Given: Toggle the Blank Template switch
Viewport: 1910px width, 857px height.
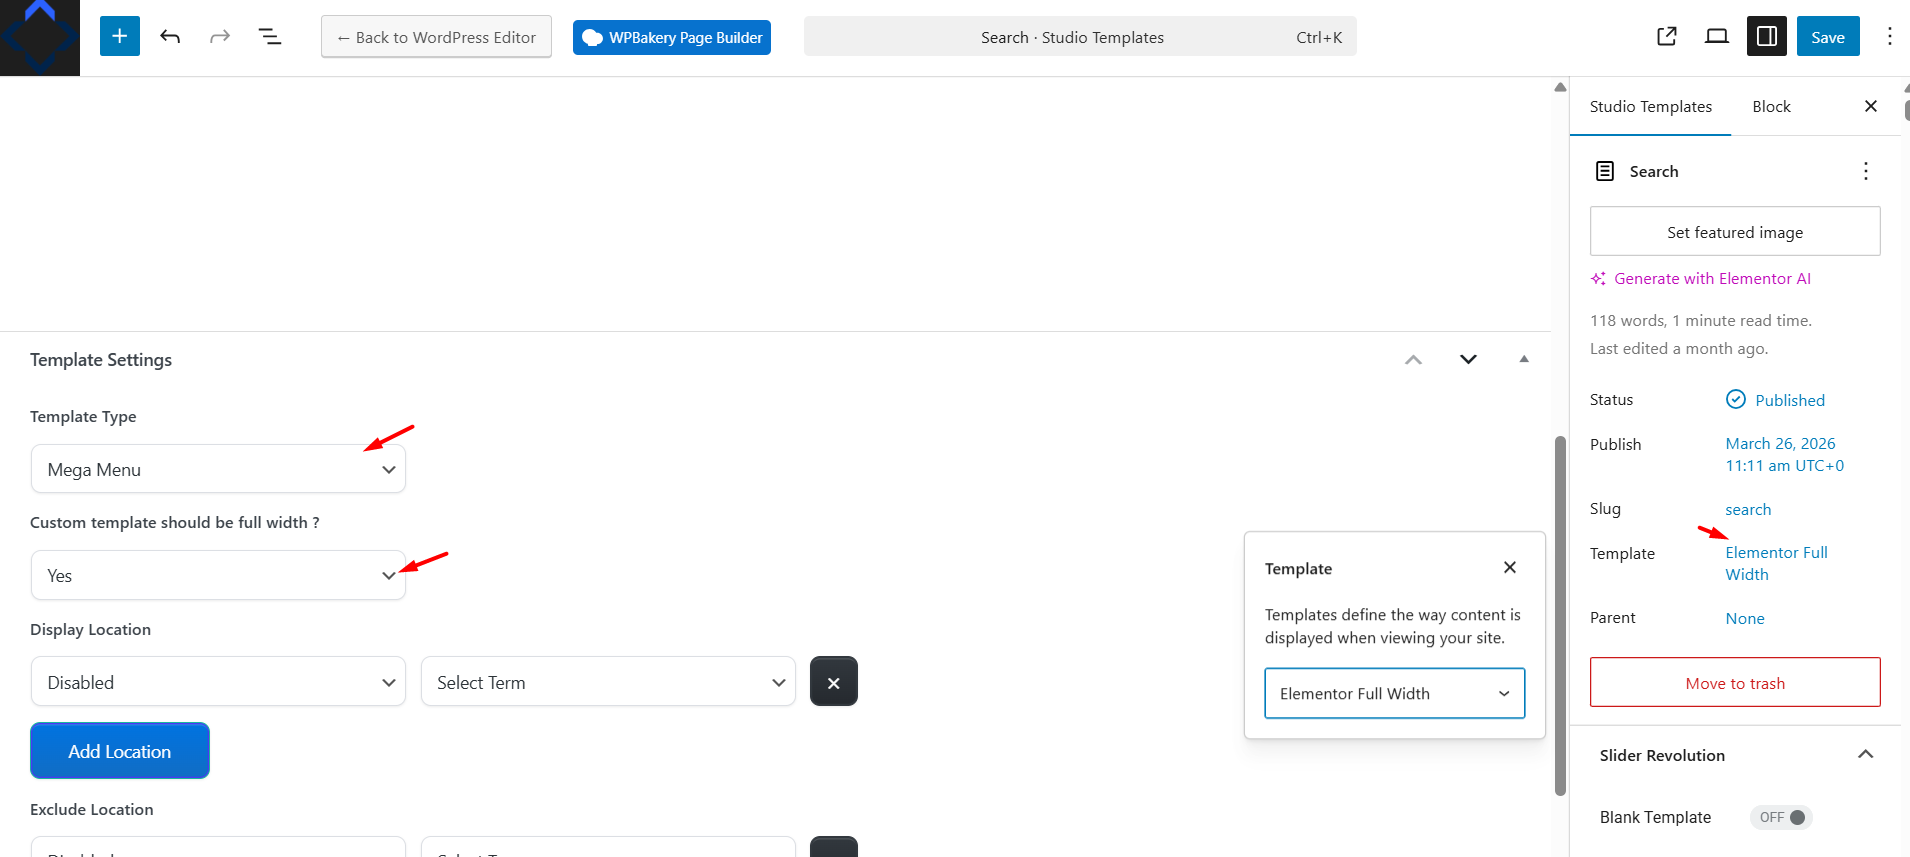Looking at the screenshot, I should tap(1781, 817).
